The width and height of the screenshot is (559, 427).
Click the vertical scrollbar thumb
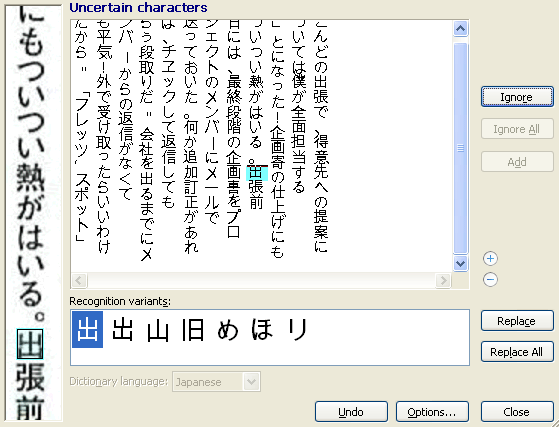[x=460, y=148]
